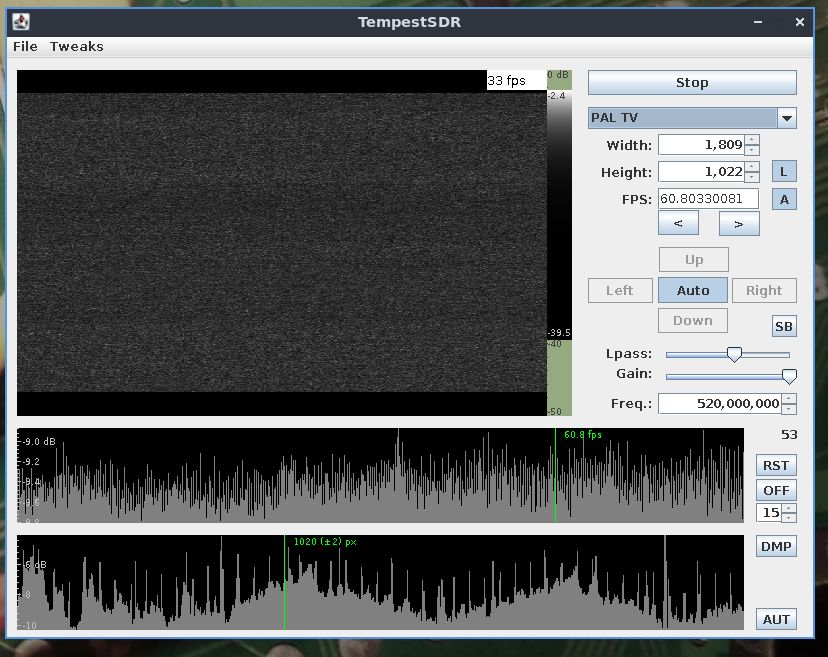Click the L lock height button
Image resolution: width=828 pixels, height=657 pixels.
[785, 171]
